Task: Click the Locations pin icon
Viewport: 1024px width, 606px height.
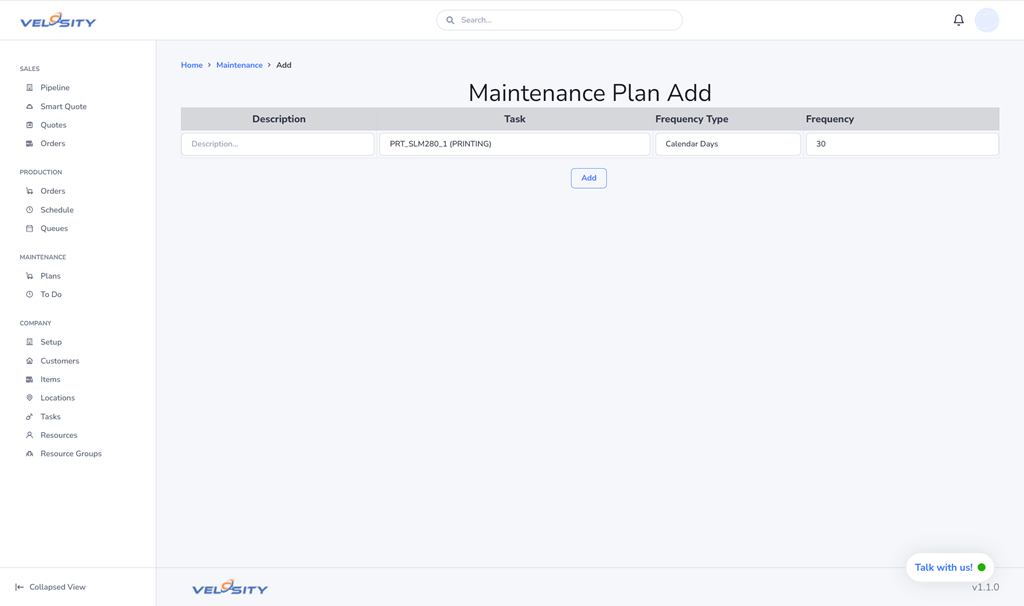Action: pos(29,398)
